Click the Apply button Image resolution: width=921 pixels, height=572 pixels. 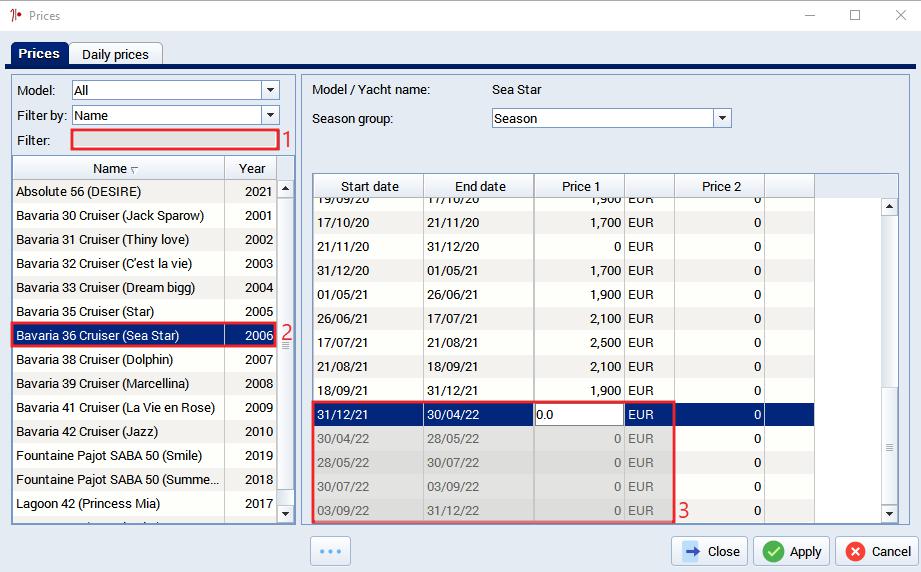pos(791,551)
